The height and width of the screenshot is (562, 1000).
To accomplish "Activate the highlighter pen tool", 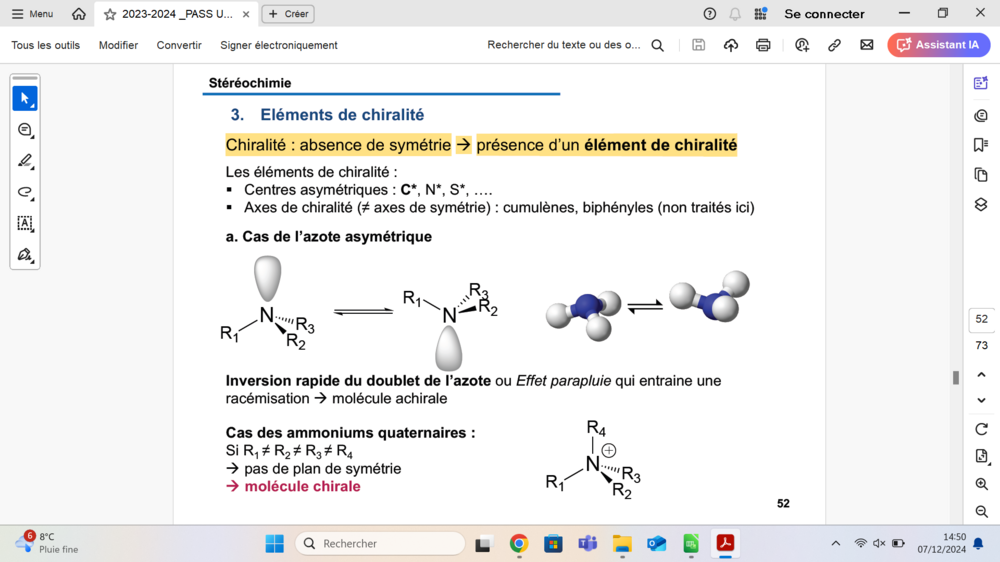I will pyautogui.click(x=25, y=161).
